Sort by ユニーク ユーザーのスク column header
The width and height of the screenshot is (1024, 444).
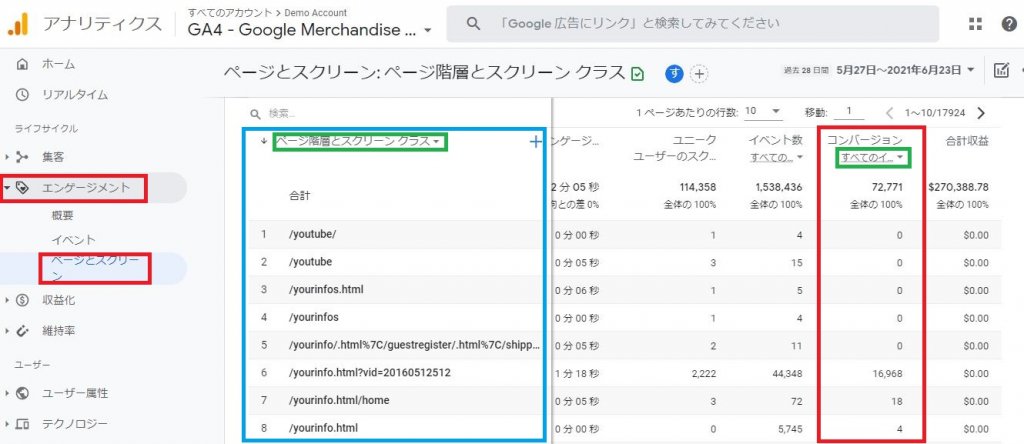[675, 148]
